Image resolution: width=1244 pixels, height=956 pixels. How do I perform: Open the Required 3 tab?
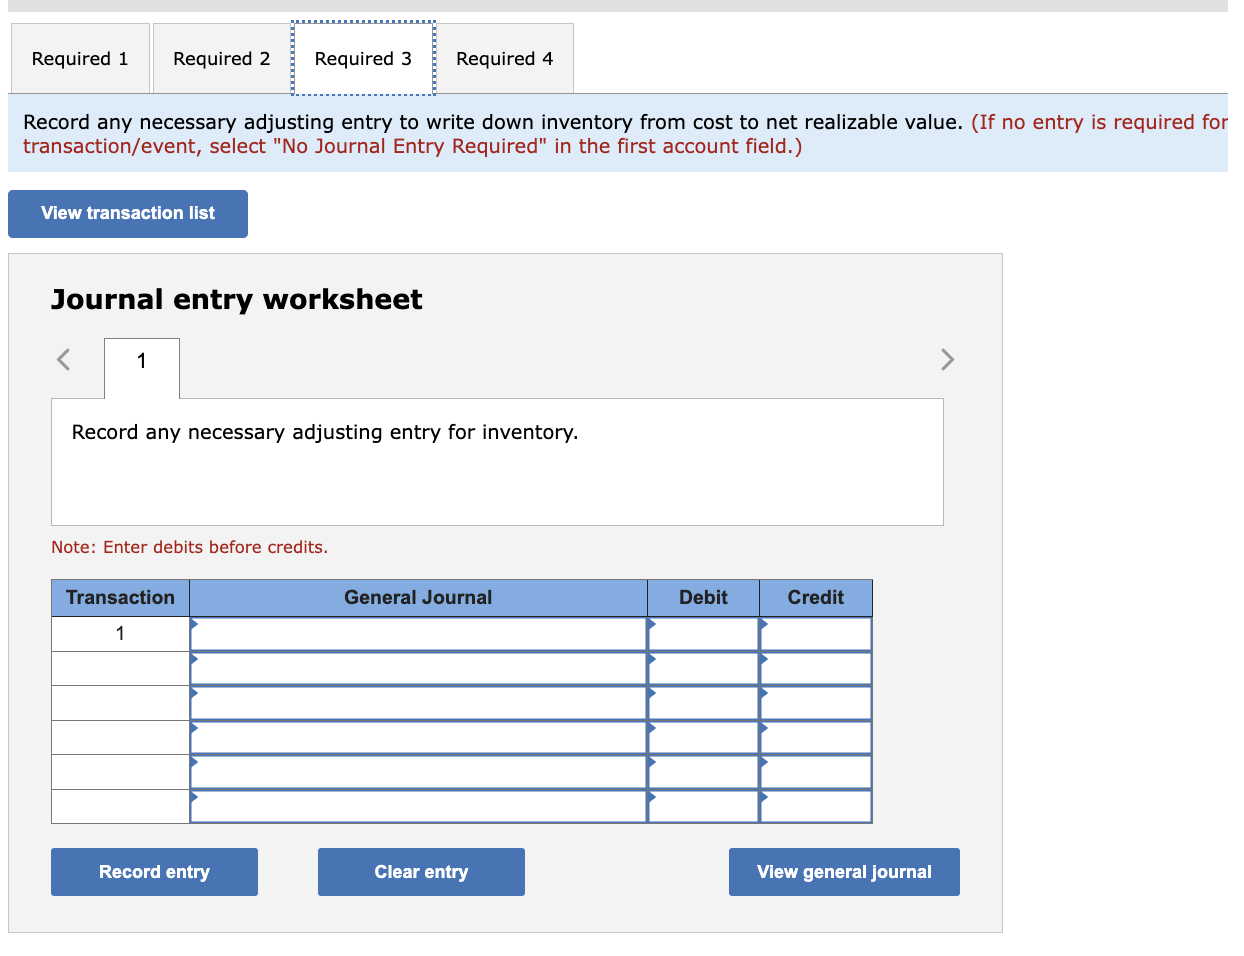click(x=362, y=58)
